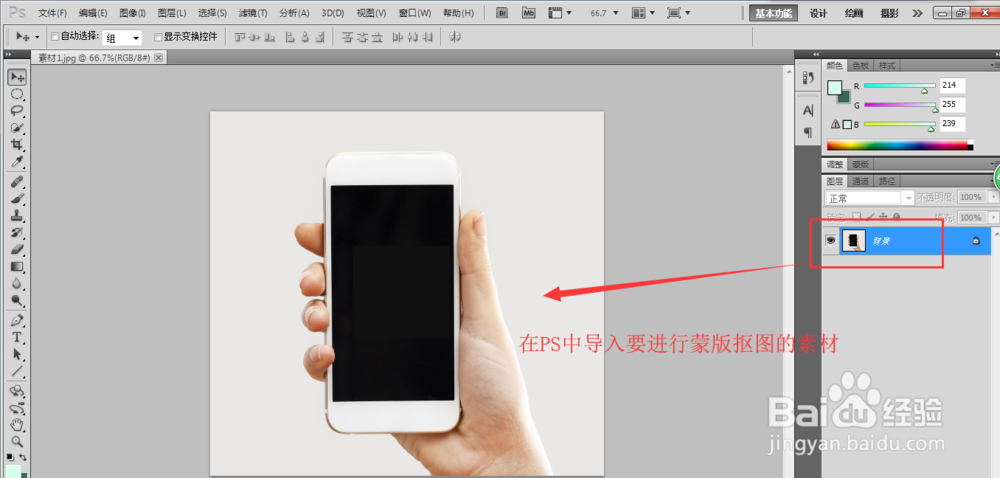
Task: Open the 窗口(W) menu
Action: point(415,13)
